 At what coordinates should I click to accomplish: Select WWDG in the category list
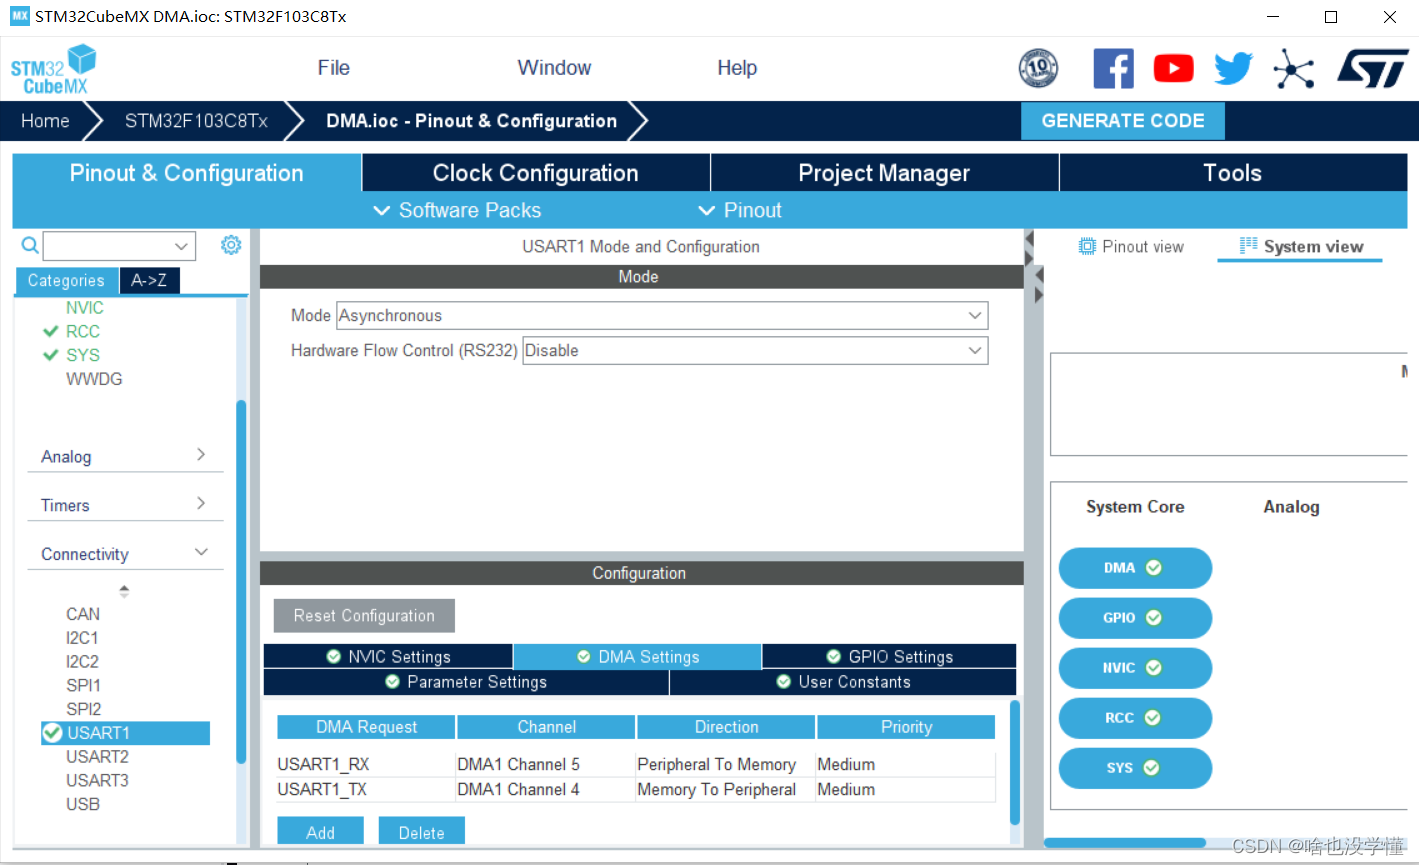pyautogui.click(x=94, y=379)
